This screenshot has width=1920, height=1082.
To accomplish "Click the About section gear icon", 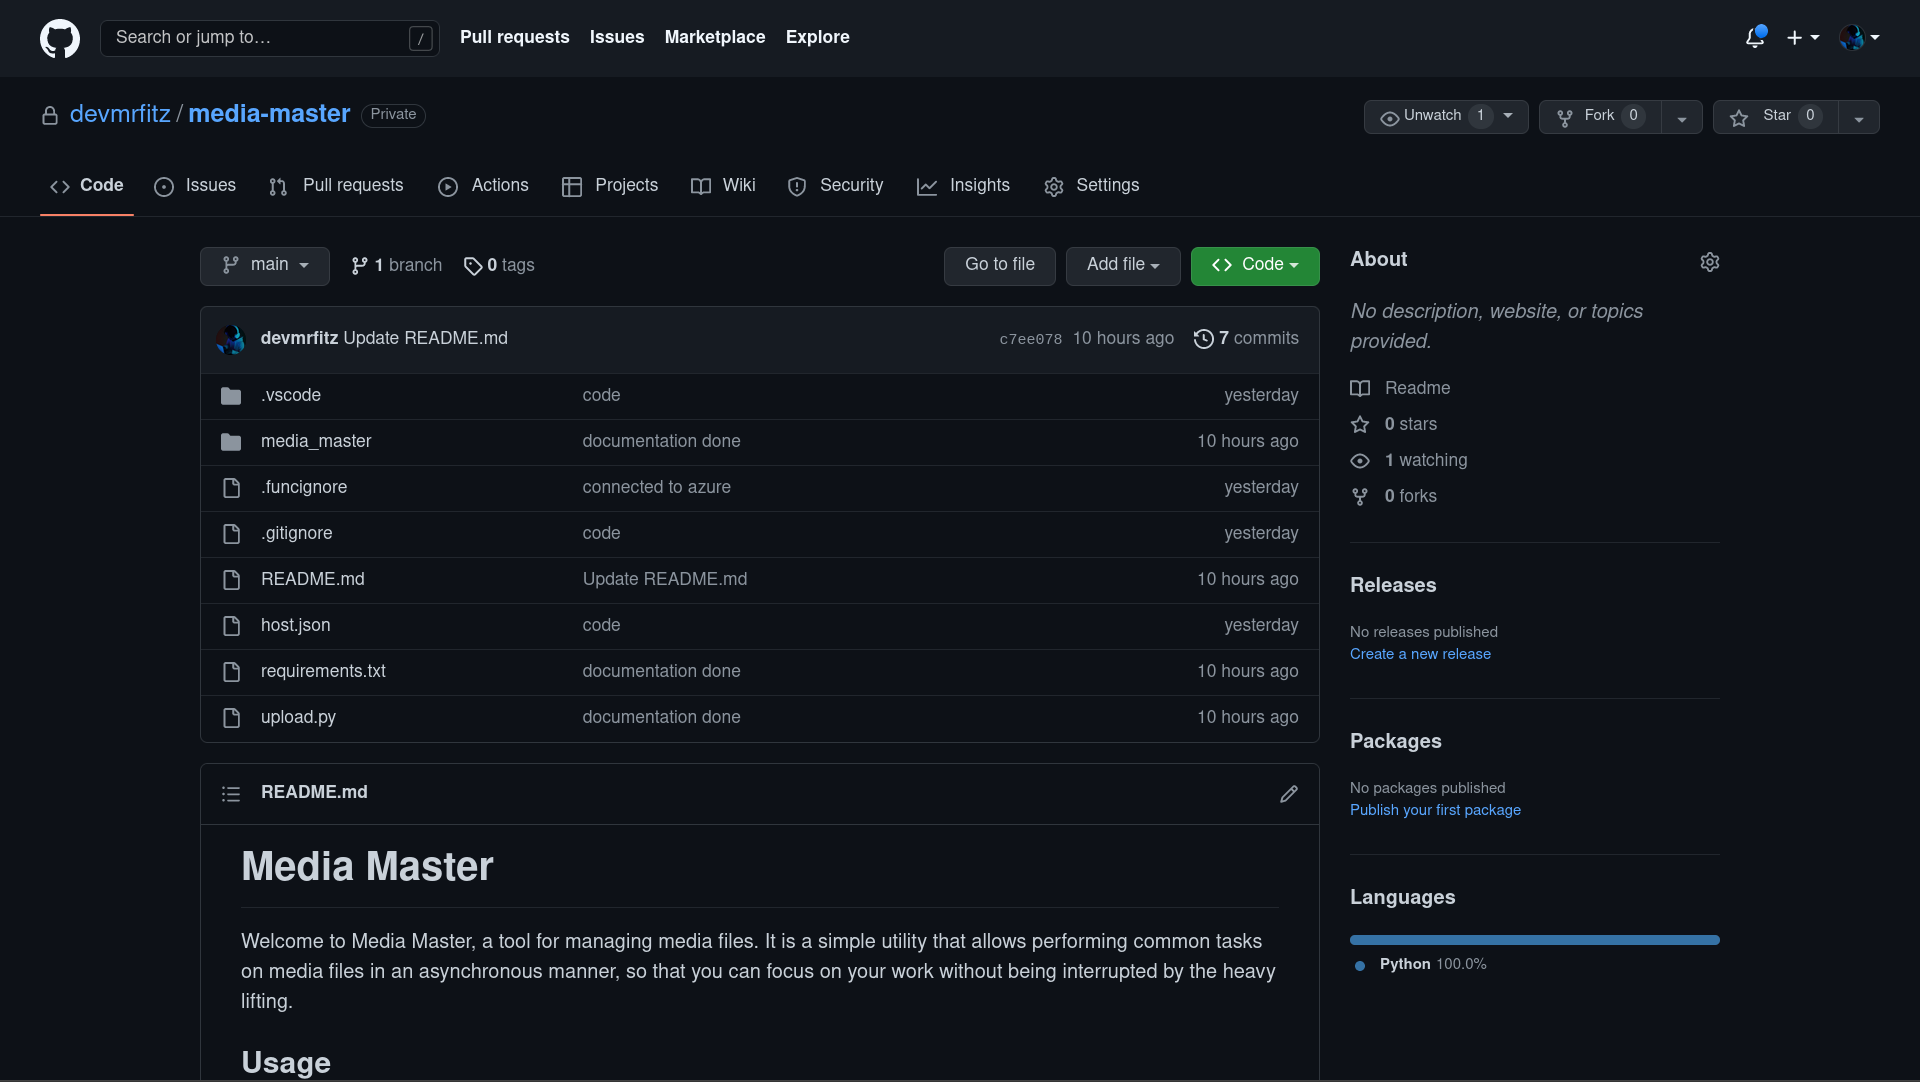I will click(x=1709, y=262).
